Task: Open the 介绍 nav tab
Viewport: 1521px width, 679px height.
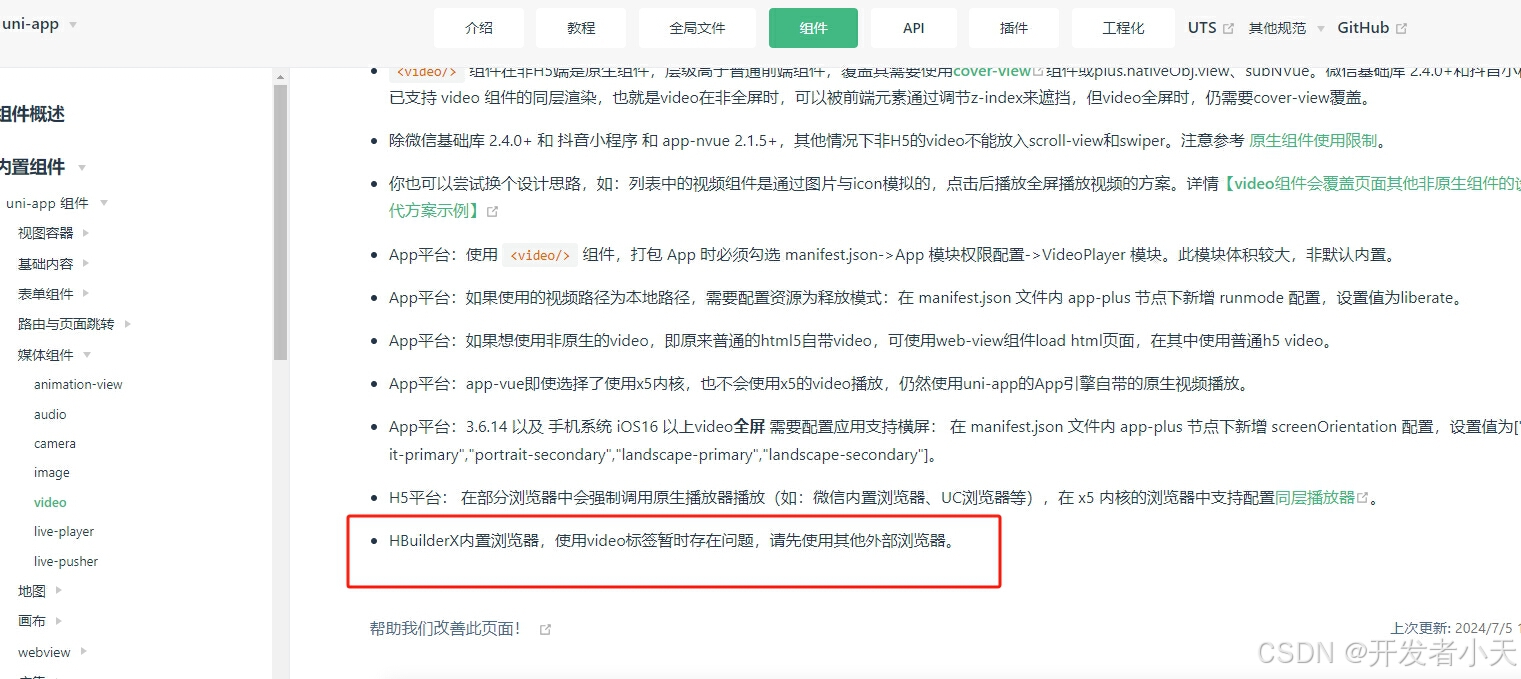Action: point(479,28)
